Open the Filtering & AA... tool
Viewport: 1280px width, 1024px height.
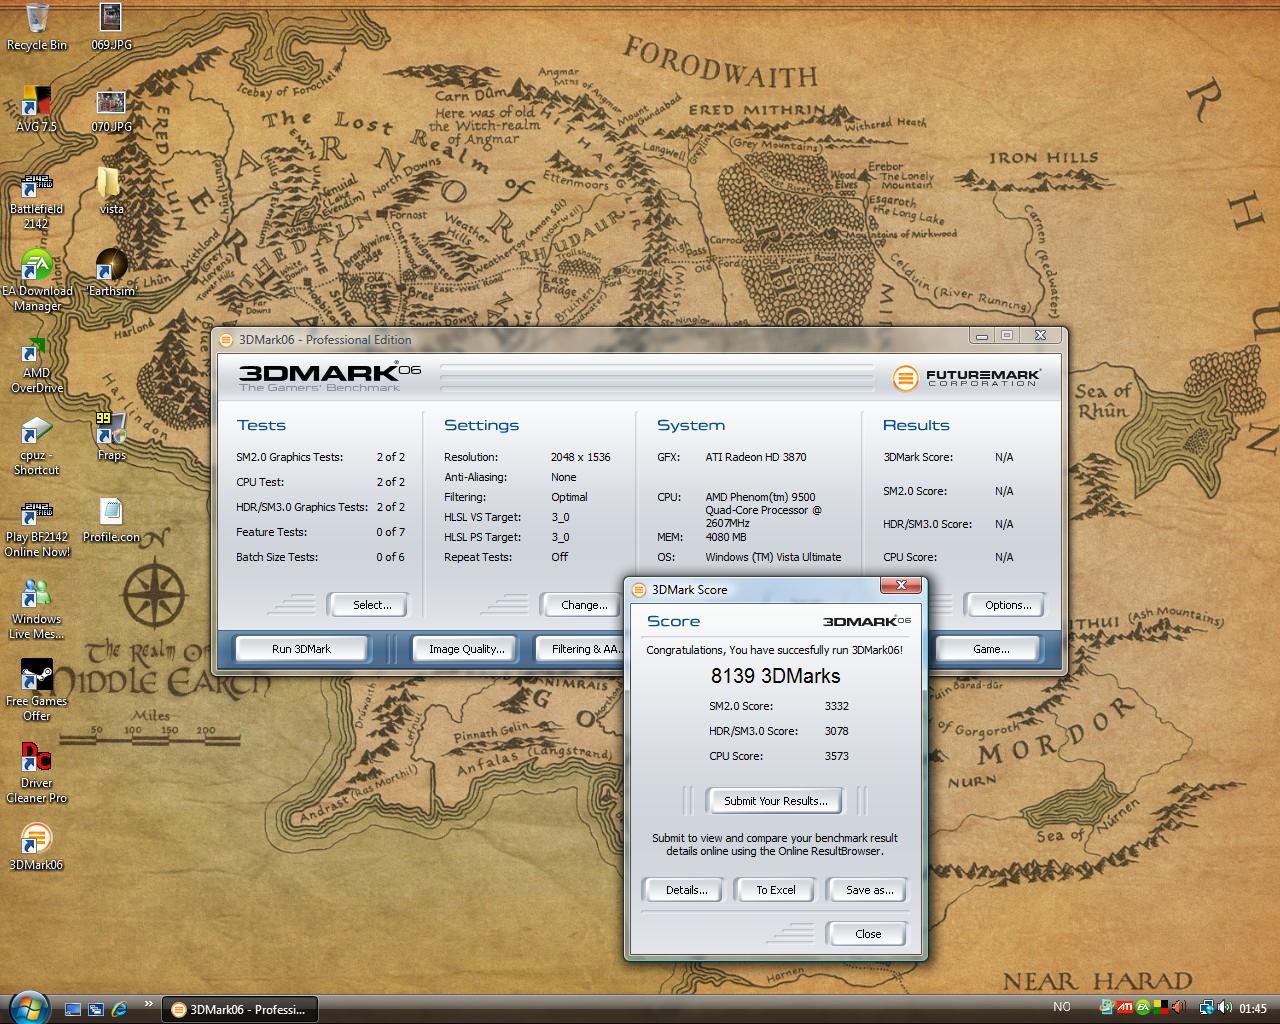(580, 649)
